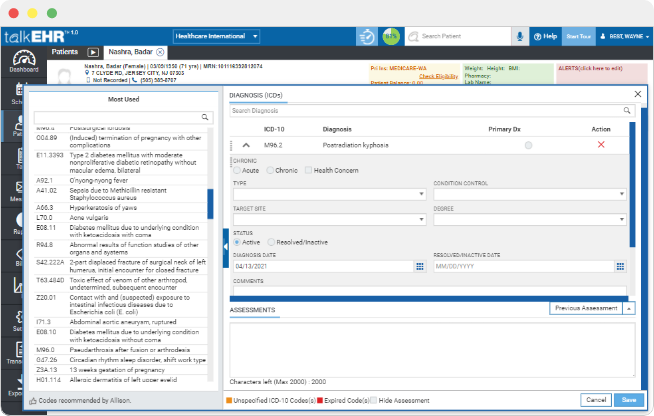
Task: Delete the Postradiation kyphosis diagnosis row
Action: (601, 145)
